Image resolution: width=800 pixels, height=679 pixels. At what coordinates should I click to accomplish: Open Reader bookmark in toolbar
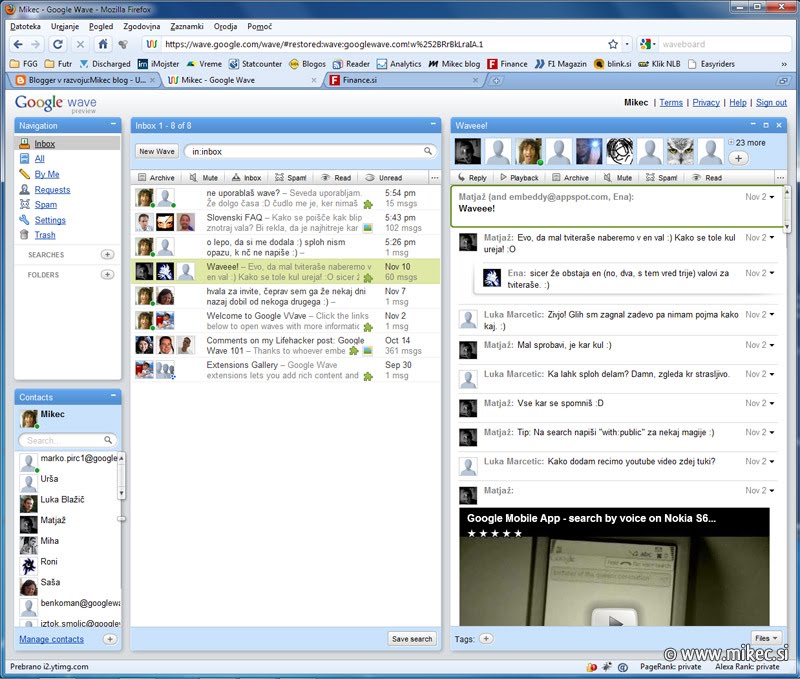tap(351, 64)
